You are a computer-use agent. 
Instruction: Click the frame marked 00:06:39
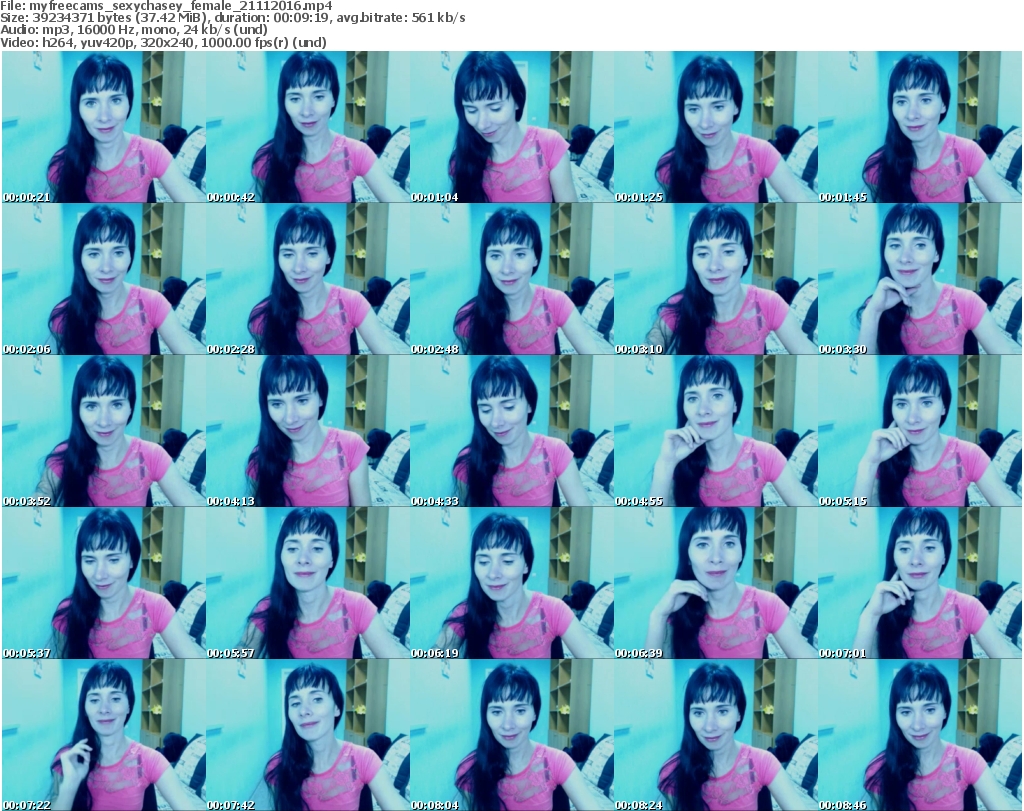(x=716, y=583)
